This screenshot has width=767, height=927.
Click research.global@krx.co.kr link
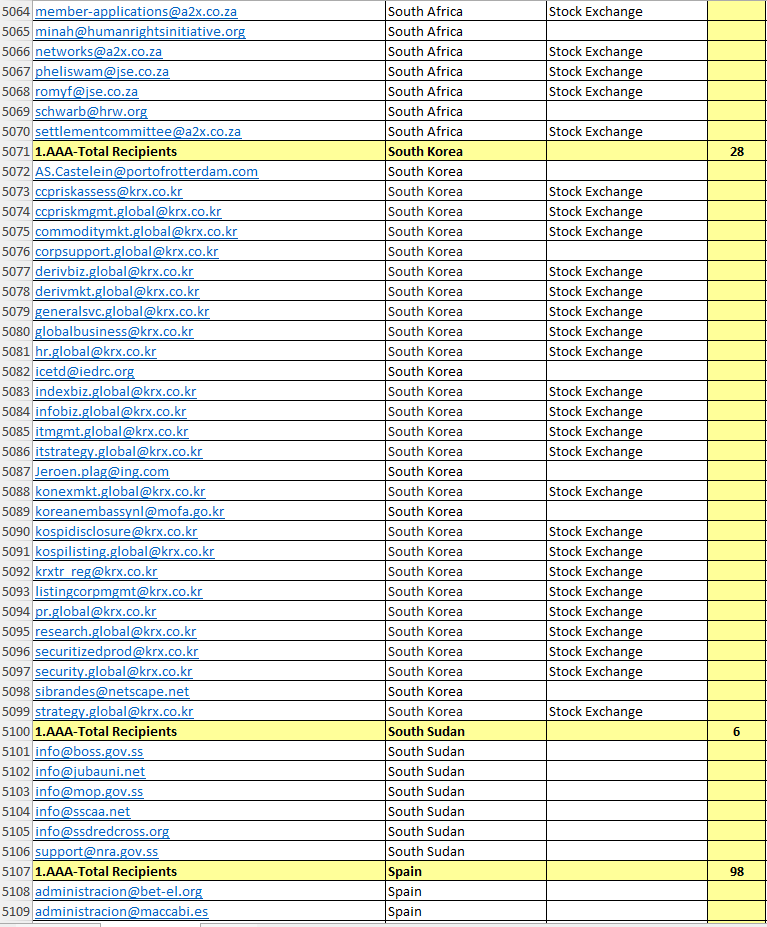pos(116,632)
